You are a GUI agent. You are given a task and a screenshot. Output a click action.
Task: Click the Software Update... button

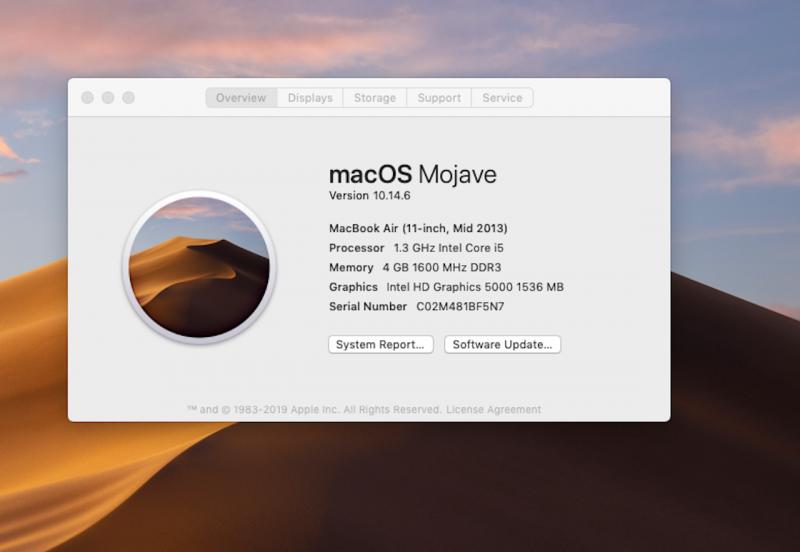(x=502, y=344)
